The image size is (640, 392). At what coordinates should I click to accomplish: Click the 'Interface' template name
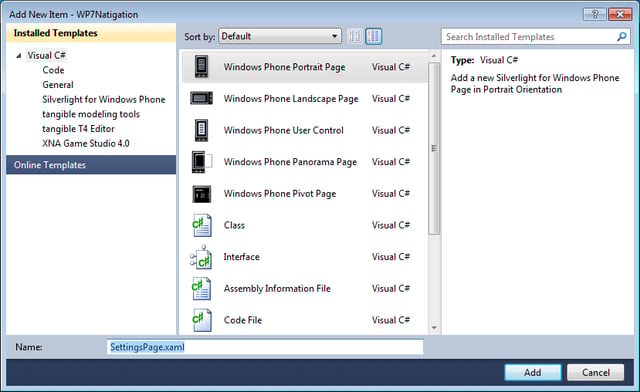pyautogui.click(x=242, y=257)
